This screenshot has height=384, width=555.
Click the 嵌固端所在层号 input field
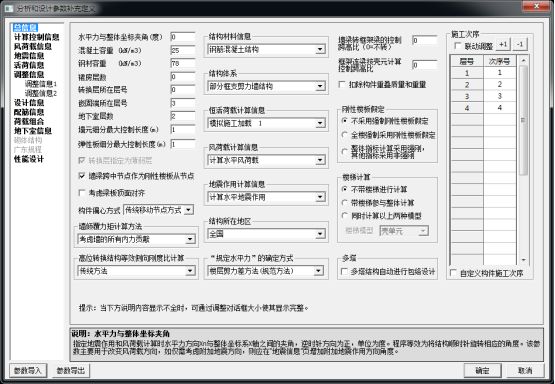coord(183,103)
